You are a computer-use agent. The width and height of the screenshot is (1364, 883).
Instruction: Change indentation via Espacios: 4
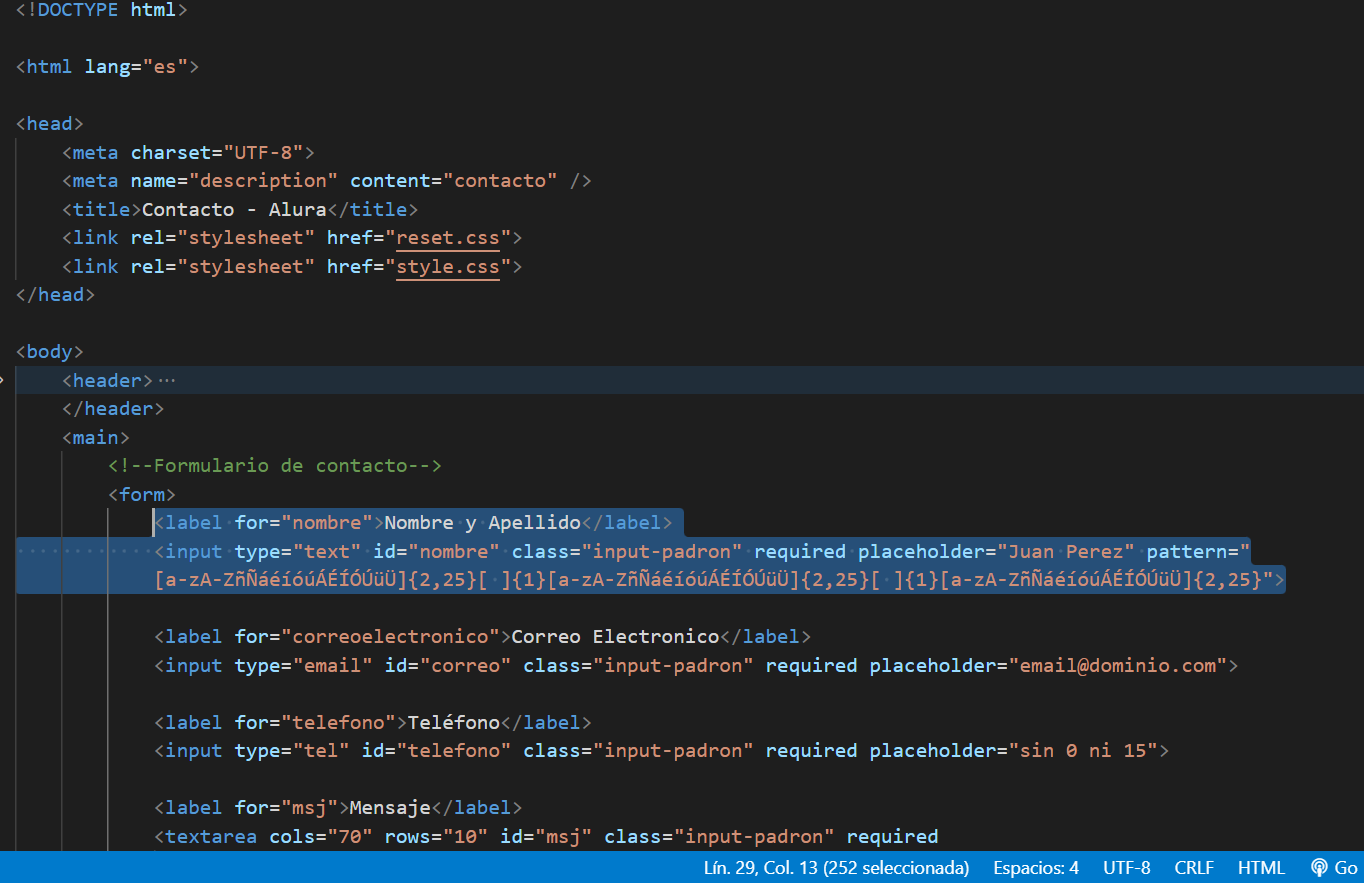tap(1036, 867)
